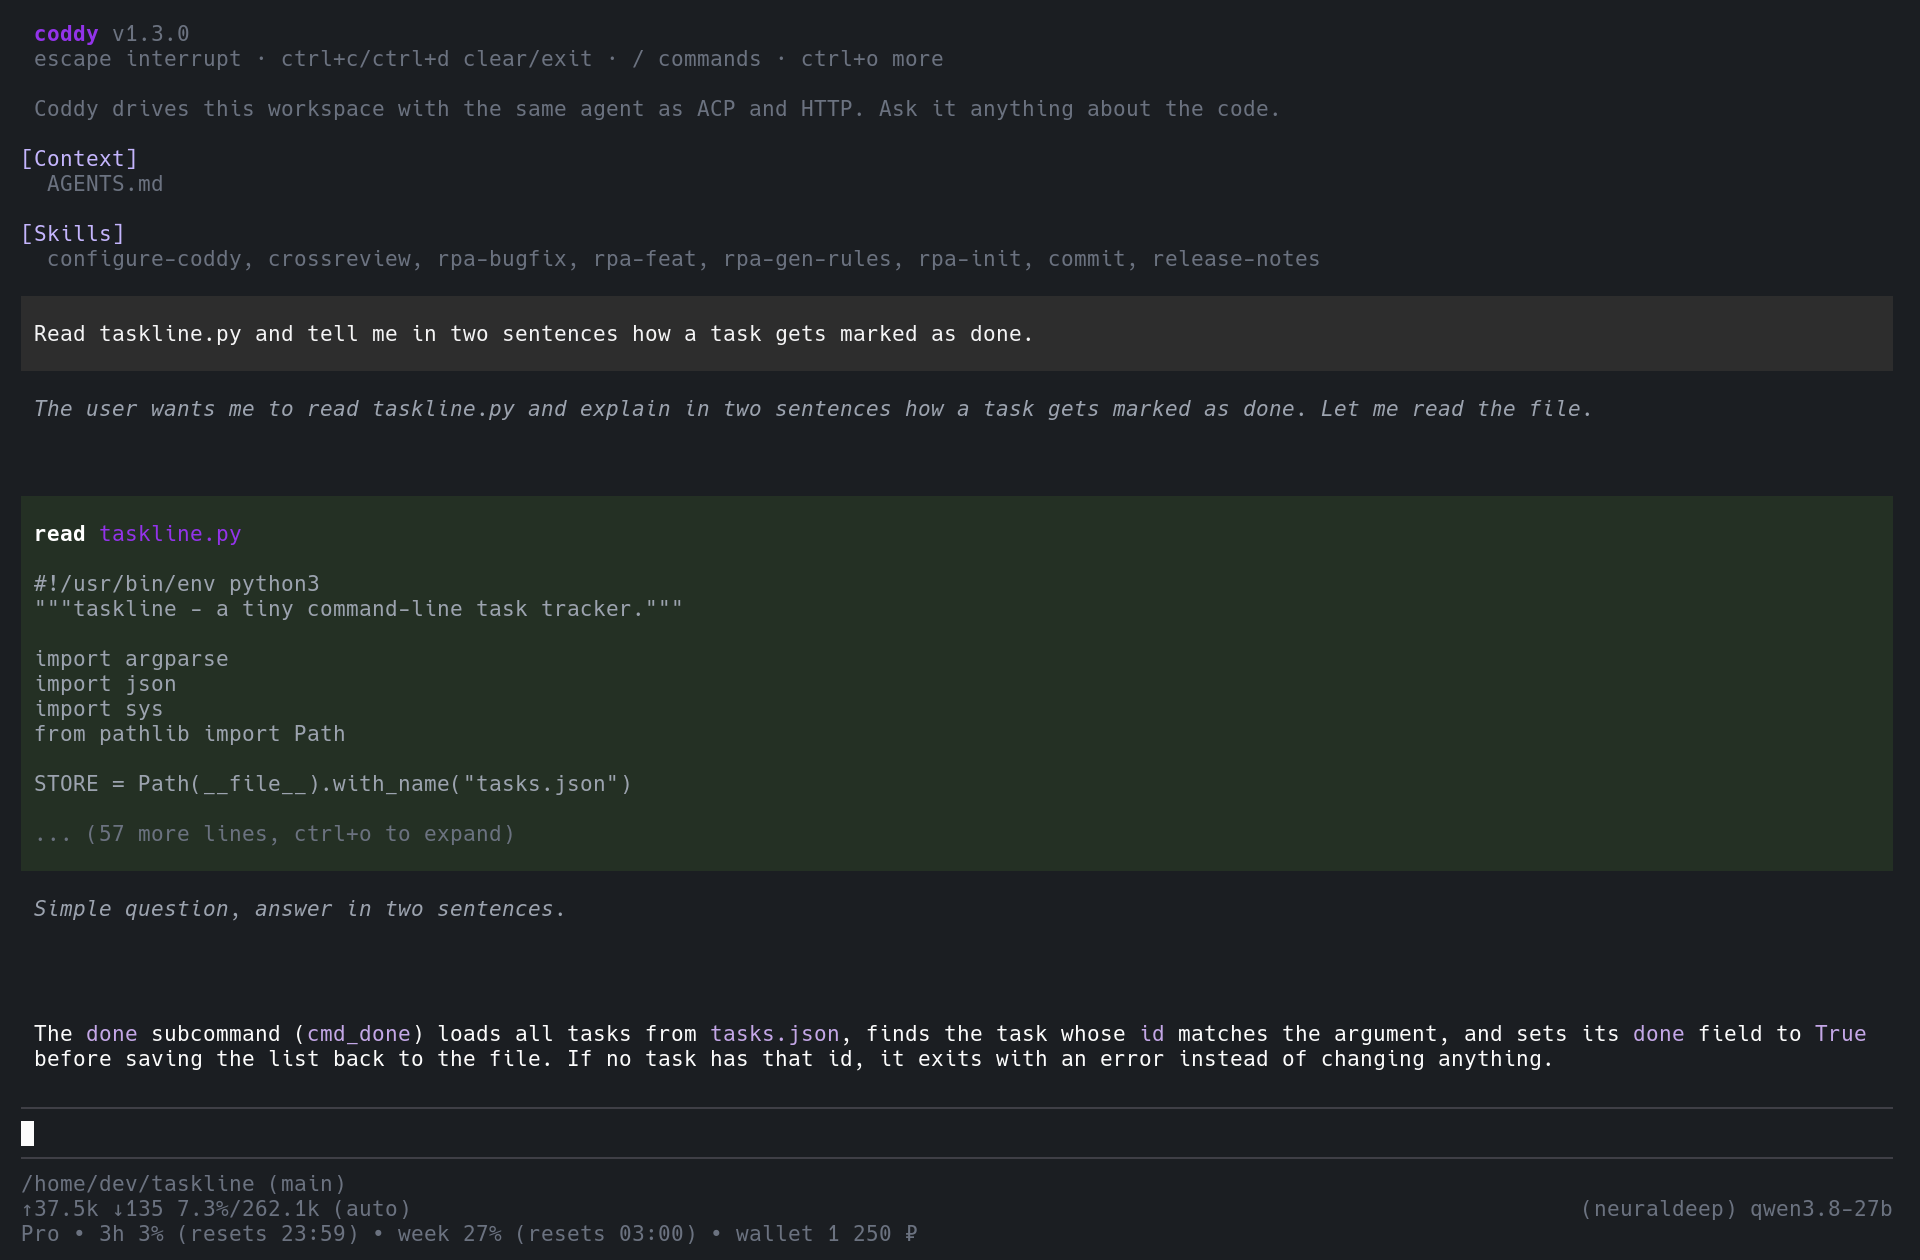Image resolution: width=1920 pixels, height=1260 pixels.
Task: Click the (auto) mode indicator
Action: 372,1209
